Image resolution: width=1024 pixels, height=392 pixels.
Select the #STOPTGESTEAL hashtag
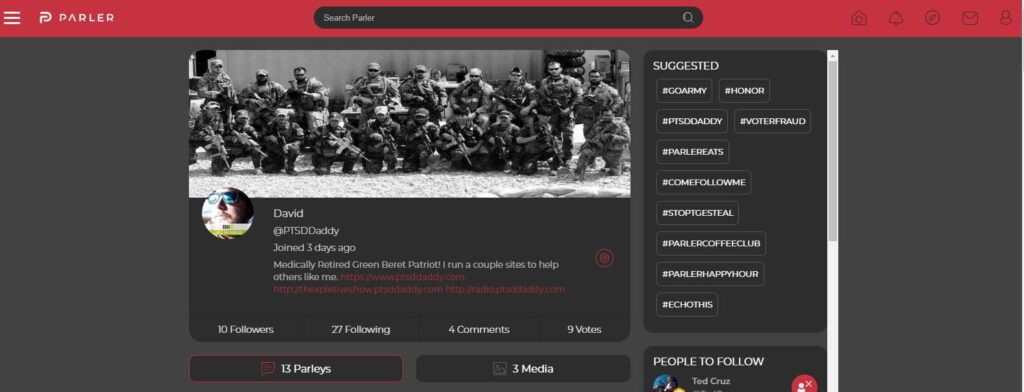click(x=697, y=213)
